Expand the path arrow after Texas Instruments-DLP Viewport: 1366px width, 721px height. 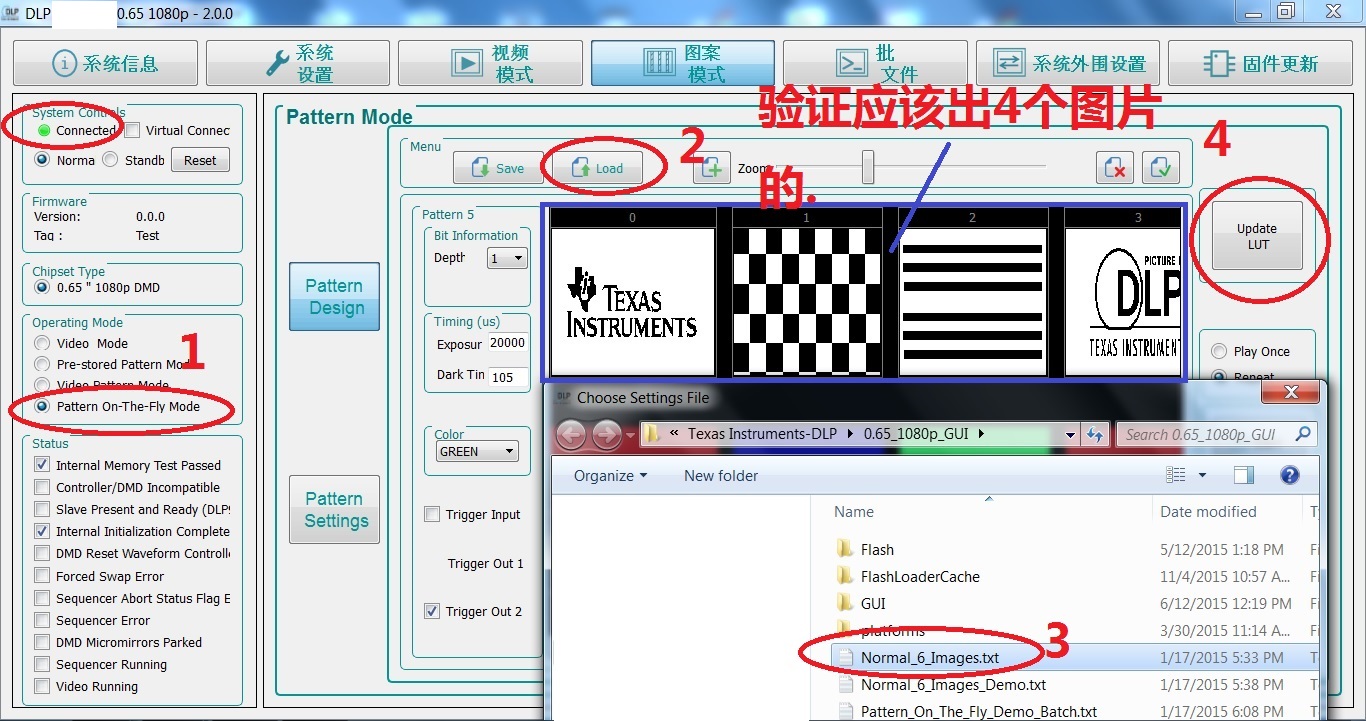851,434
